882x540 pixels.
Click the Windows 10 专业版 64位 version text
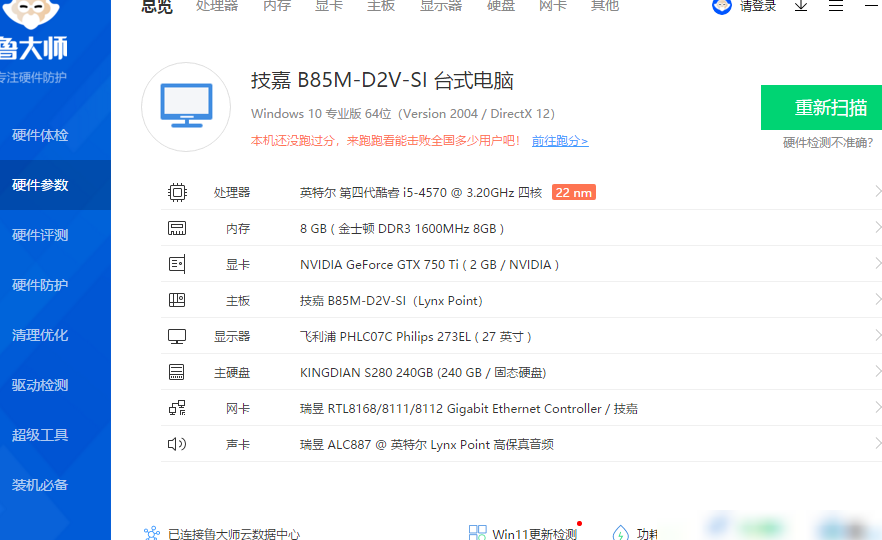(x=403, y=114)
